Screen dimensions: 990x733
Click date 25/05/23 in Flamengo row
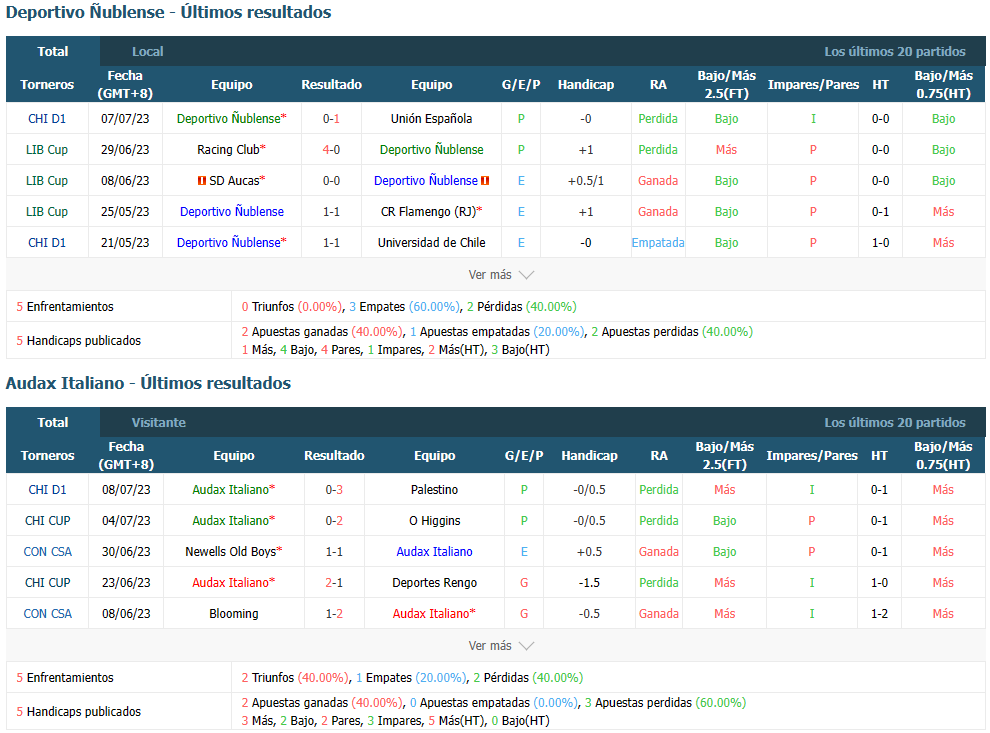click(125, 212)
